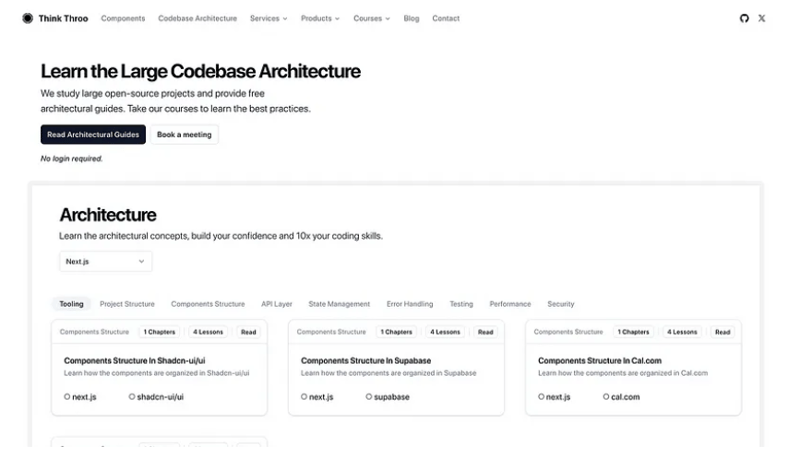This screenshot has width=800, height=469.
Task: Open the GitHub icon link
Action: (x=744, y=18)
